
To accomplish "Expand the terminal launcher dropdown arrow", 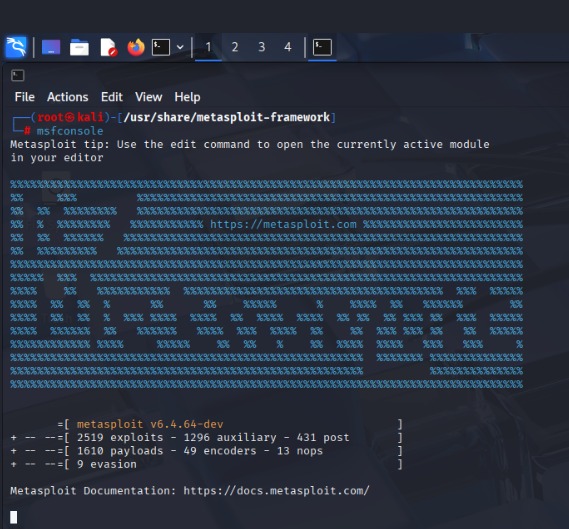I will coord(180,47).
